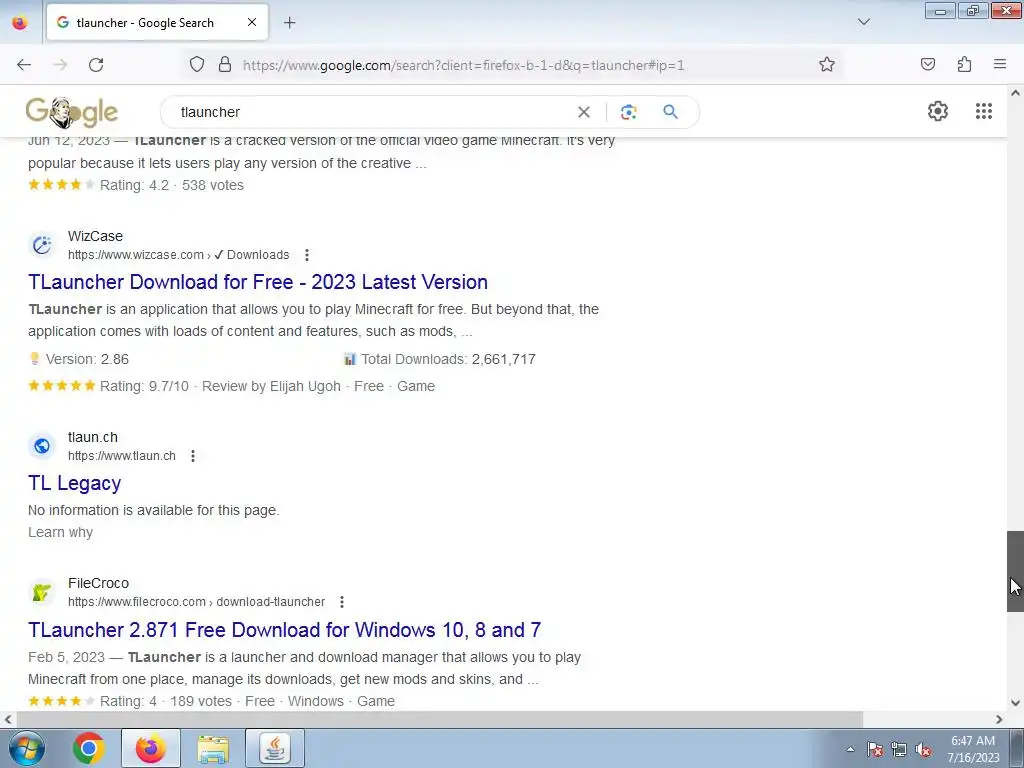This screenshot has width=1024, height=768.
Task: Open a new browser tab
Action: click(x=289, y=23)
